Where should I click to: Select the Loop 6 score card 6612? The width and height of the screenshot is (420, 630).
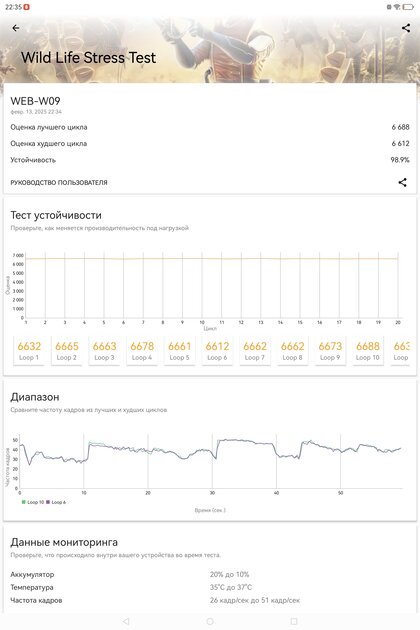[x=217, y=351]
